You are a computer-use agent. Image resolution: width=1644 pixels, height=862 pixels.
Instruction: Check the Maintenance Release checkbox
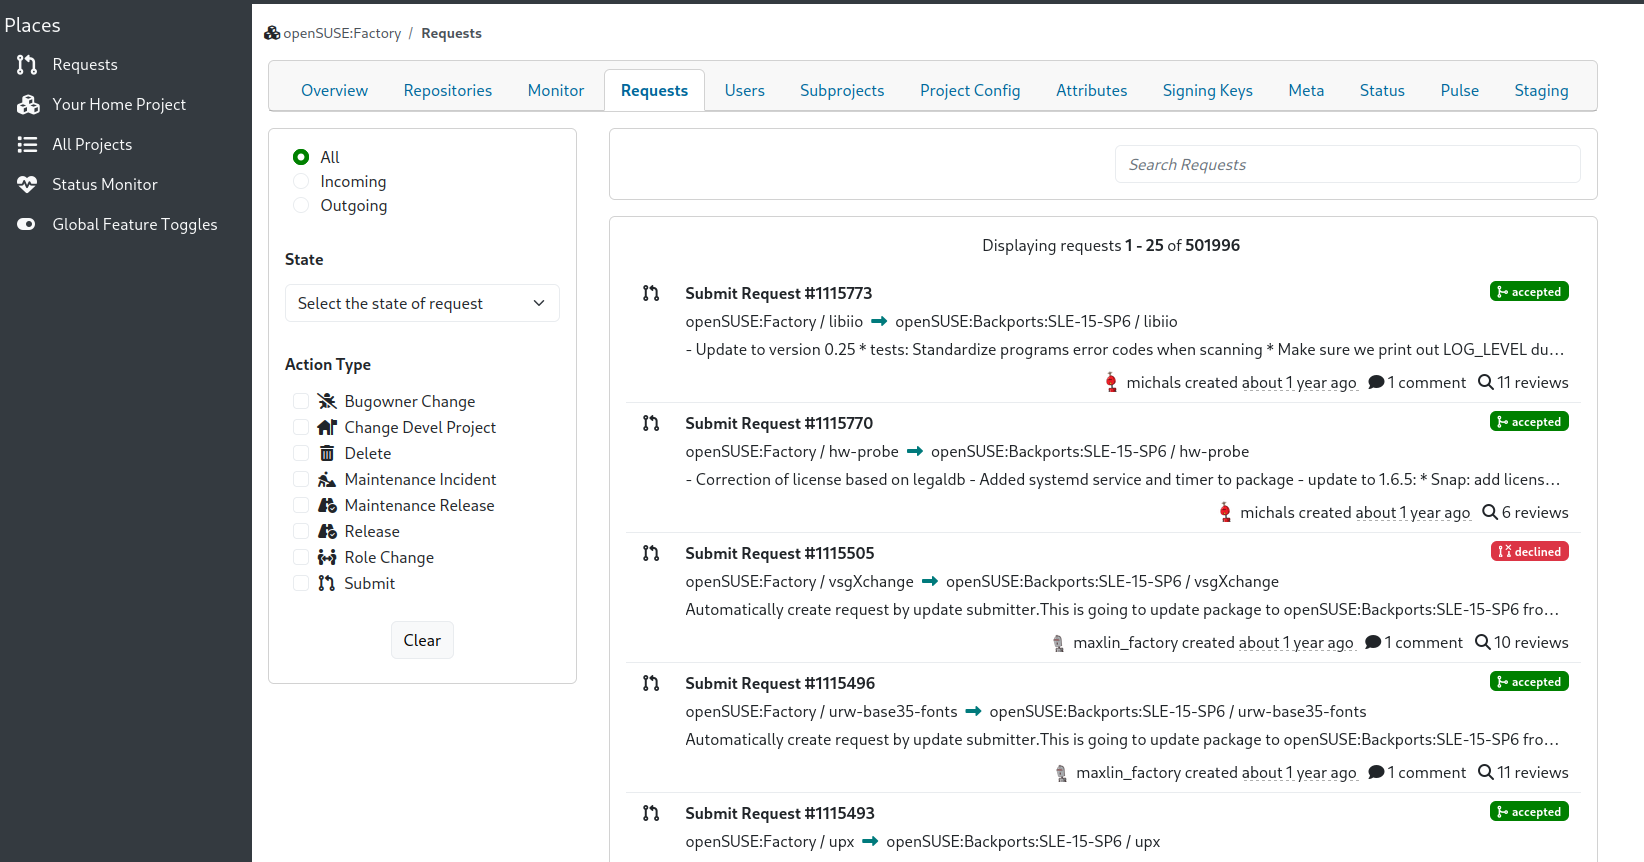301,505
